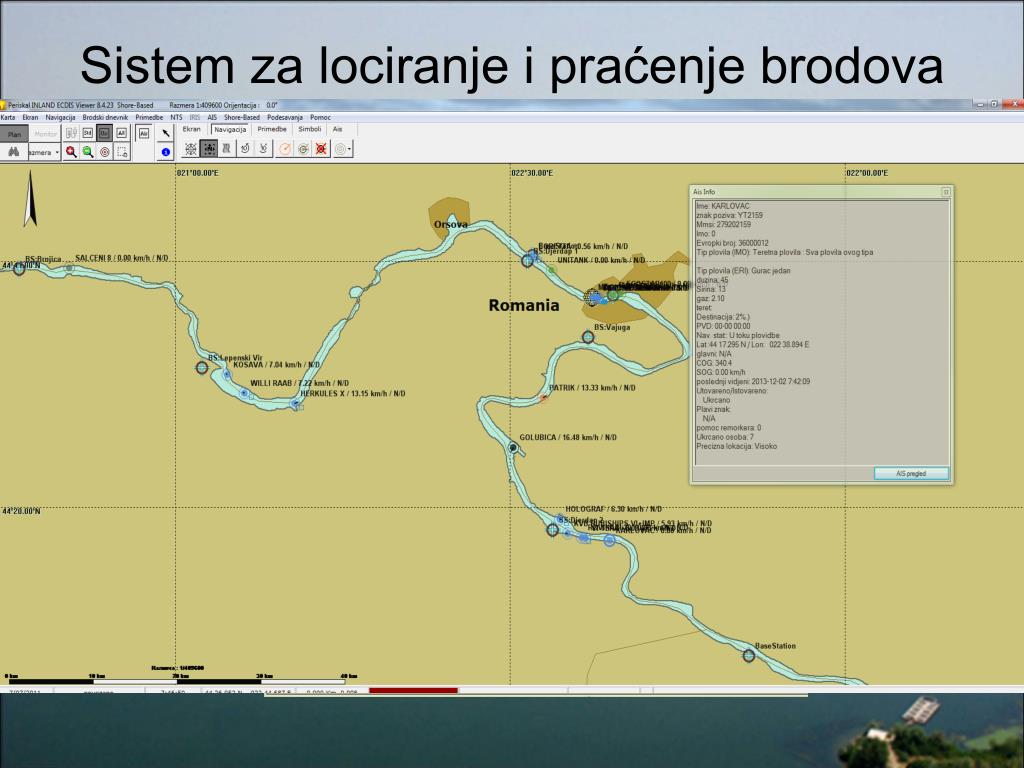Click the base display detail icon
The image size is (1024, 768).
(71, 133)
